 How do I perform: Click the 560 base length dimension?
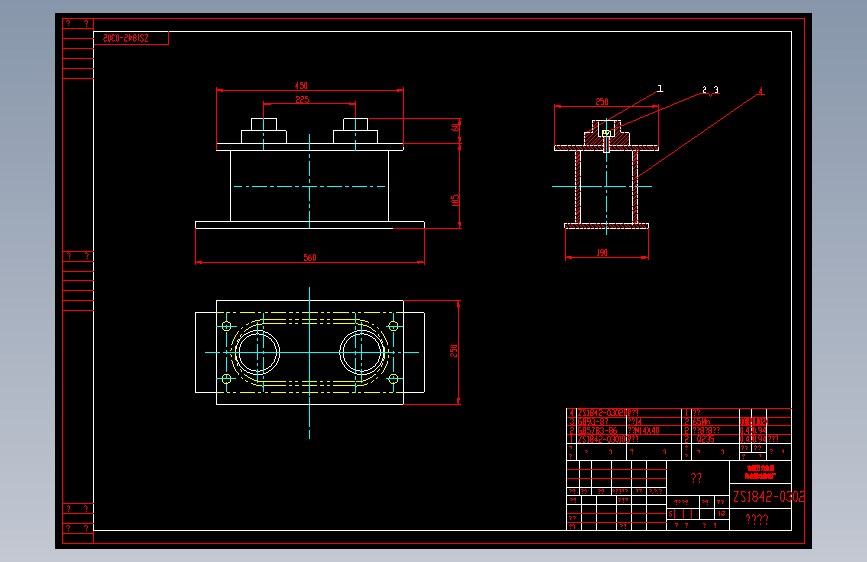310,258
